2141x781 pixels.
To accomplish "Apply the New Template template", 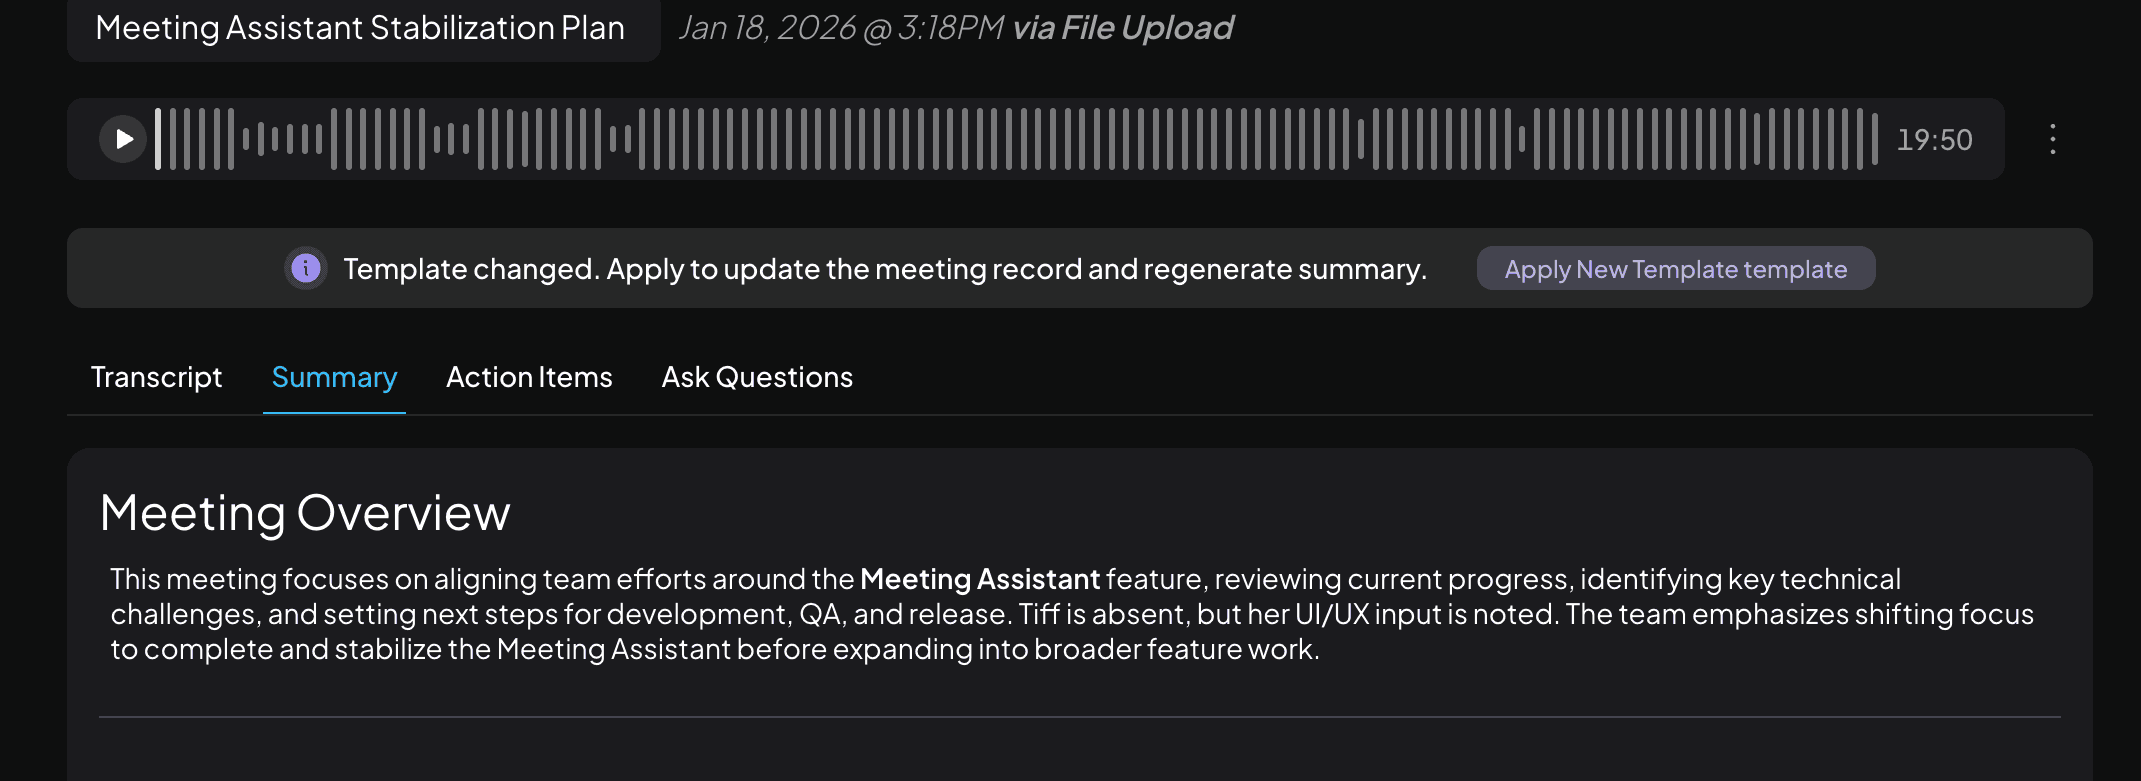I will click(1675, 269).
